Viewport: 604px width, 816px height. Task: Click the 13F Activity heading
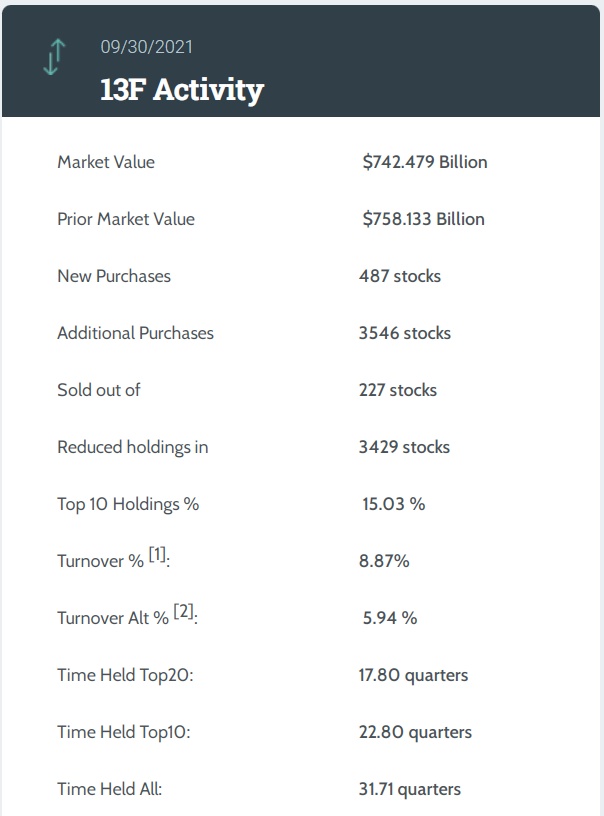(x=182, y=90)
